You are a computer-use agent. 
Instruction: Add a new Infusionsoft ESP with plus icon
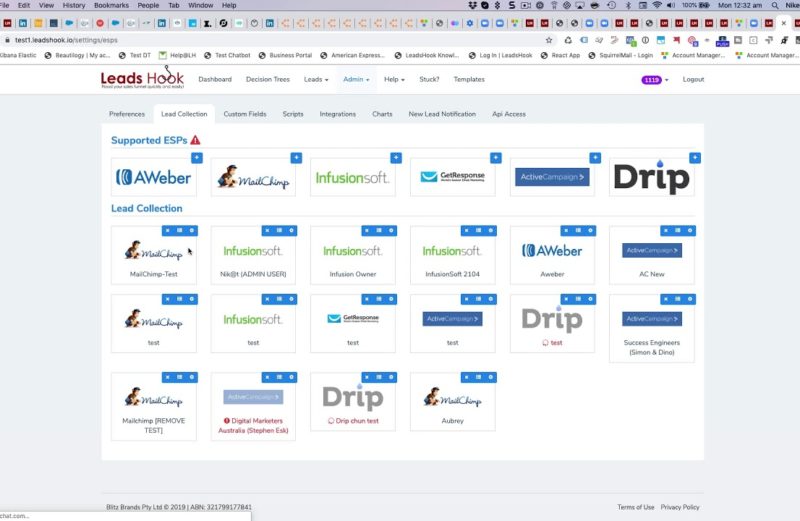(x=396, y=158)
